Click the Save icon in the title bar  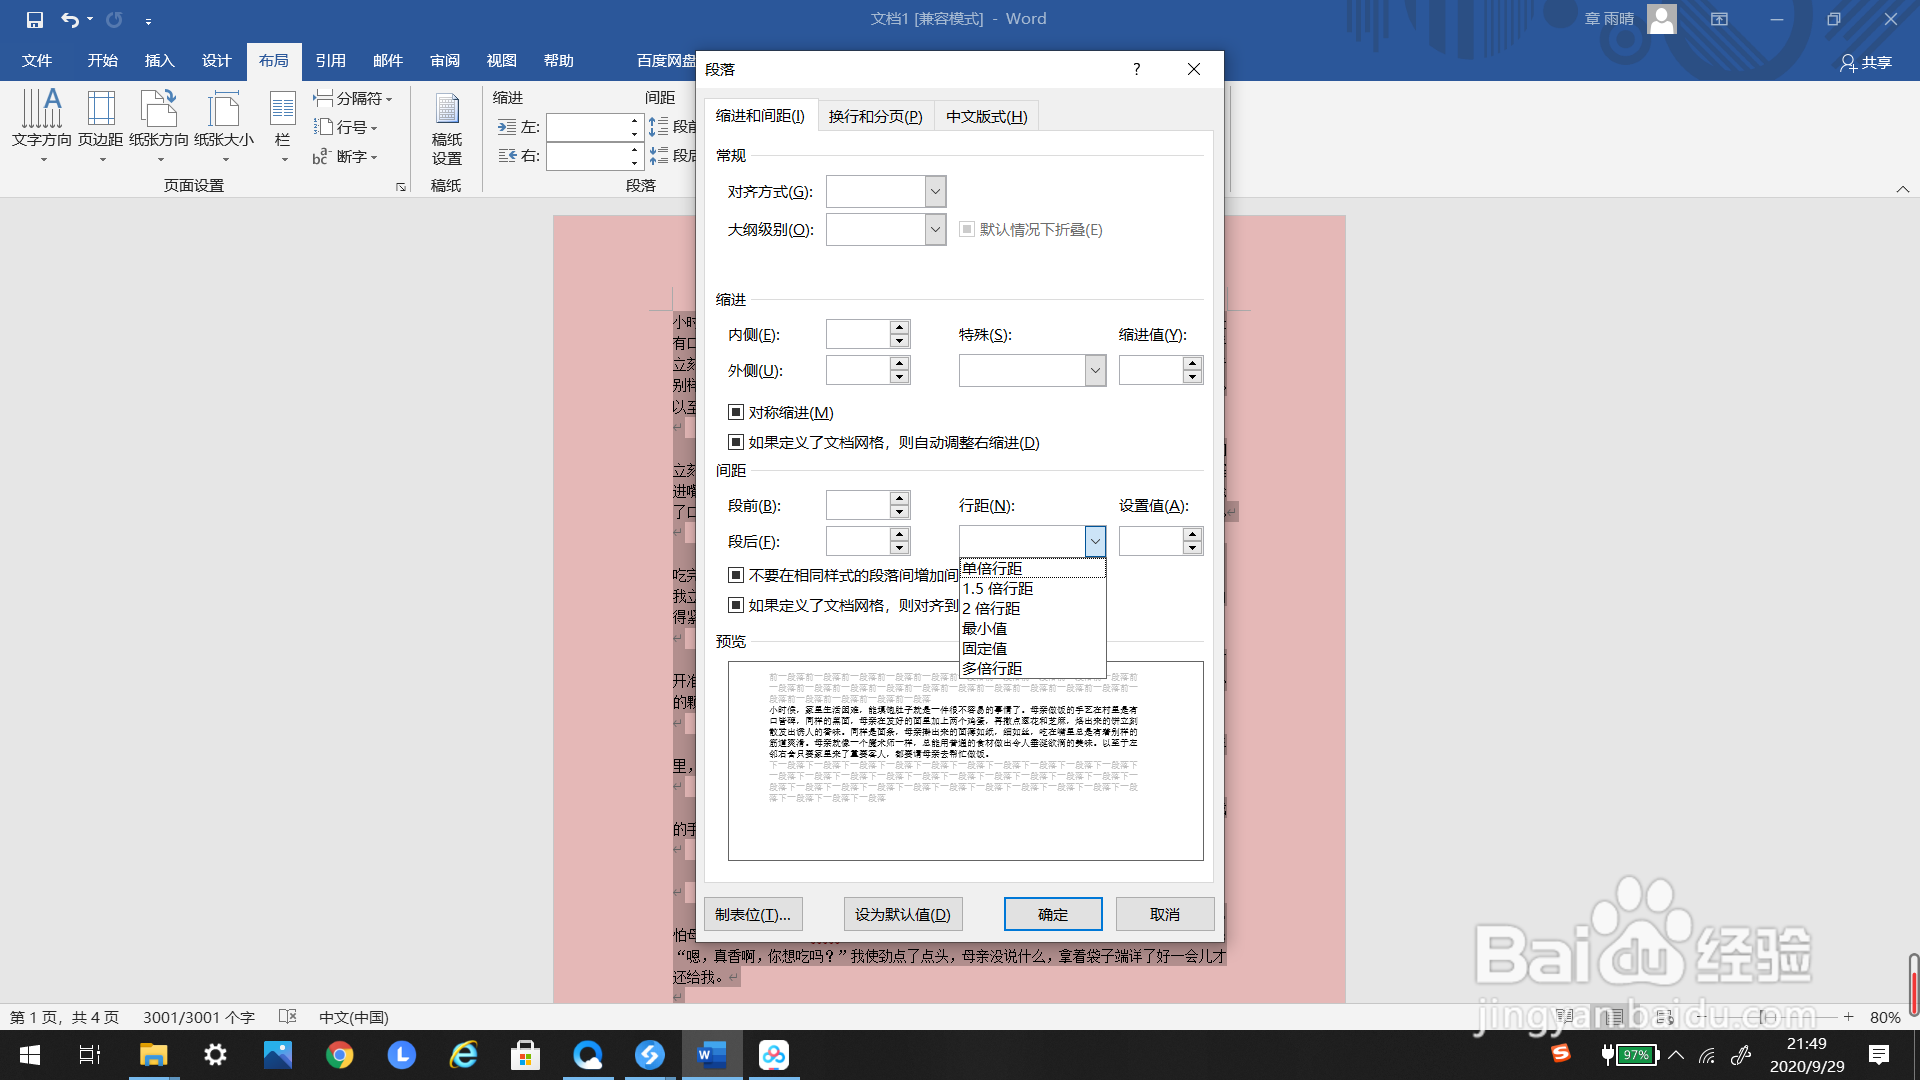[35, 19]
